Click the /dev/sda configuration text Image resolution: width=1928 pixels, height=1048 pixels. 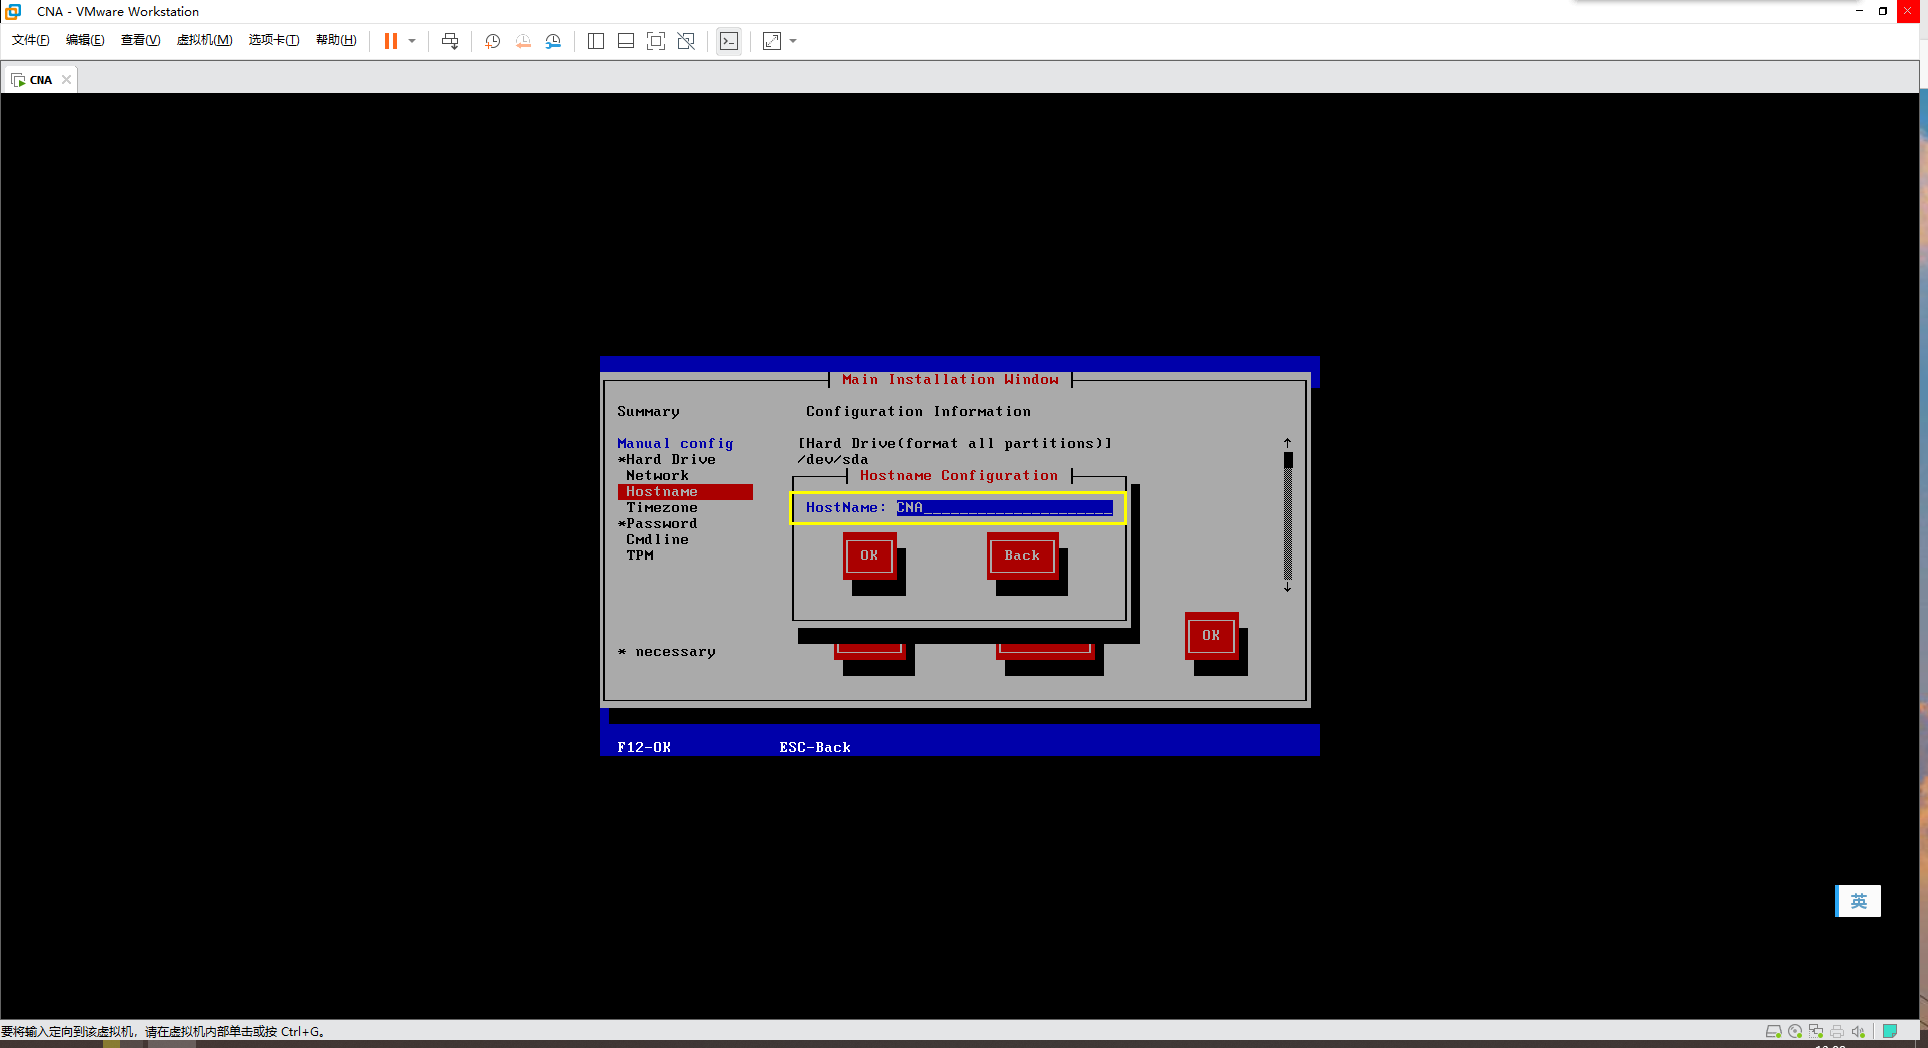click(x=833, y=460)
